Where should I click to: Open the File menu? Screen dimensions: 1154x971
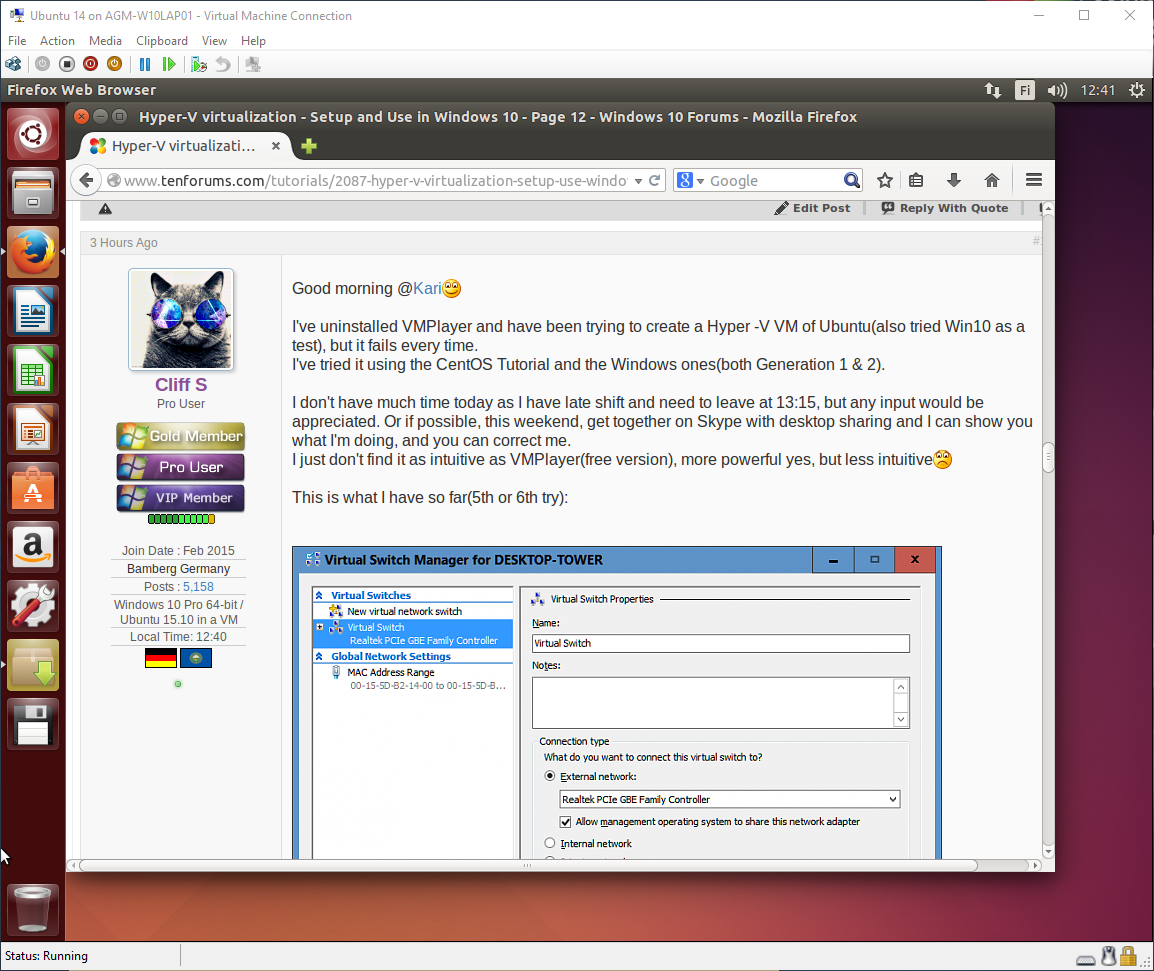17,41
